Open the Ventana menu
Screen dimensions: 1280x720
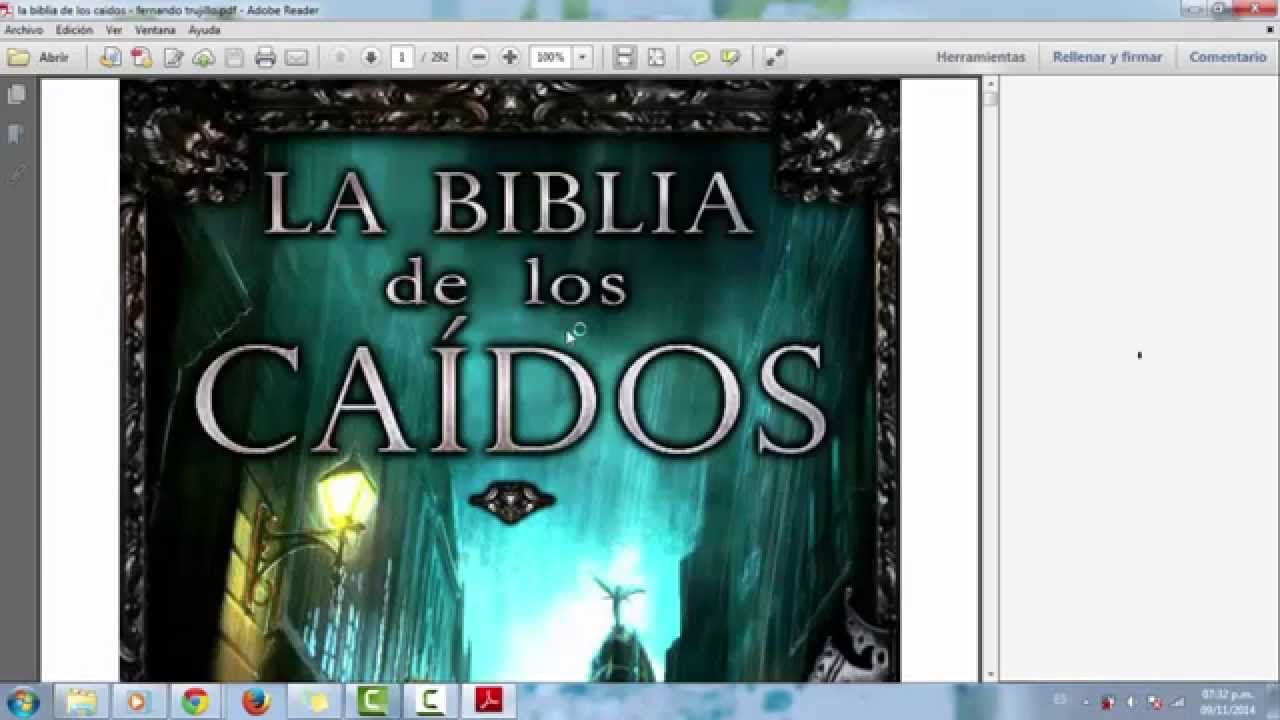tap(155, 30)
